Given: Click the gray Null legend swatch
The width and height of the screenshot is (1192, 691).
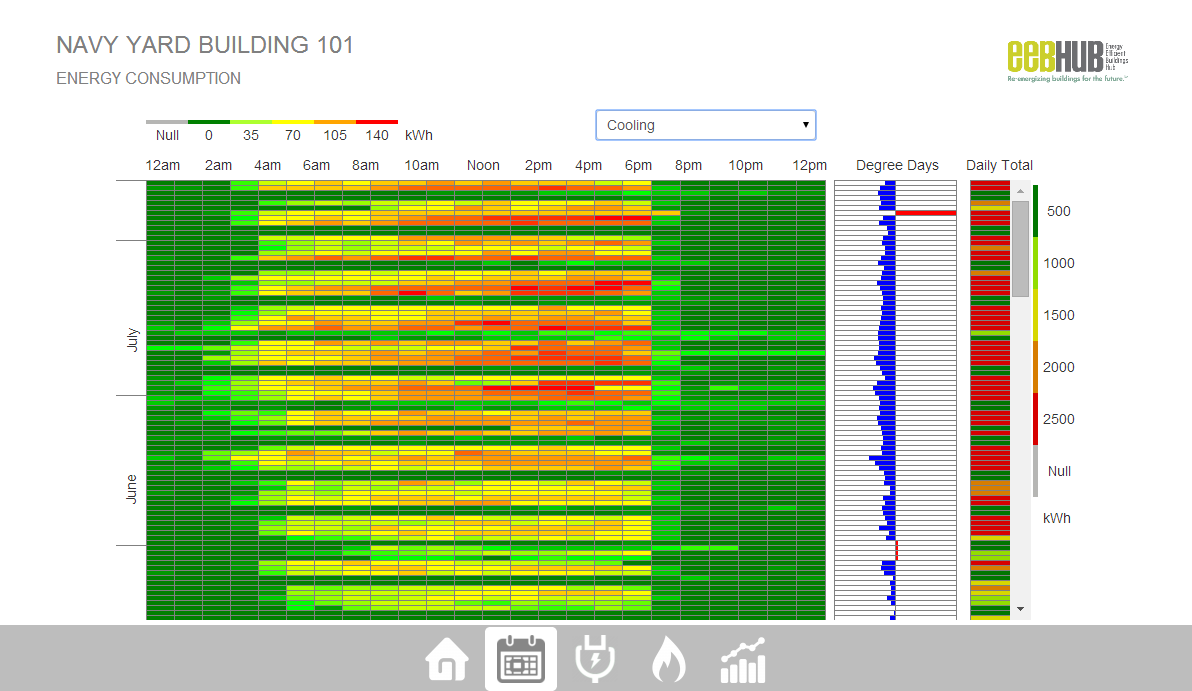Looking at the screenshot, I should pyautogui.click(x=166, y=122).
